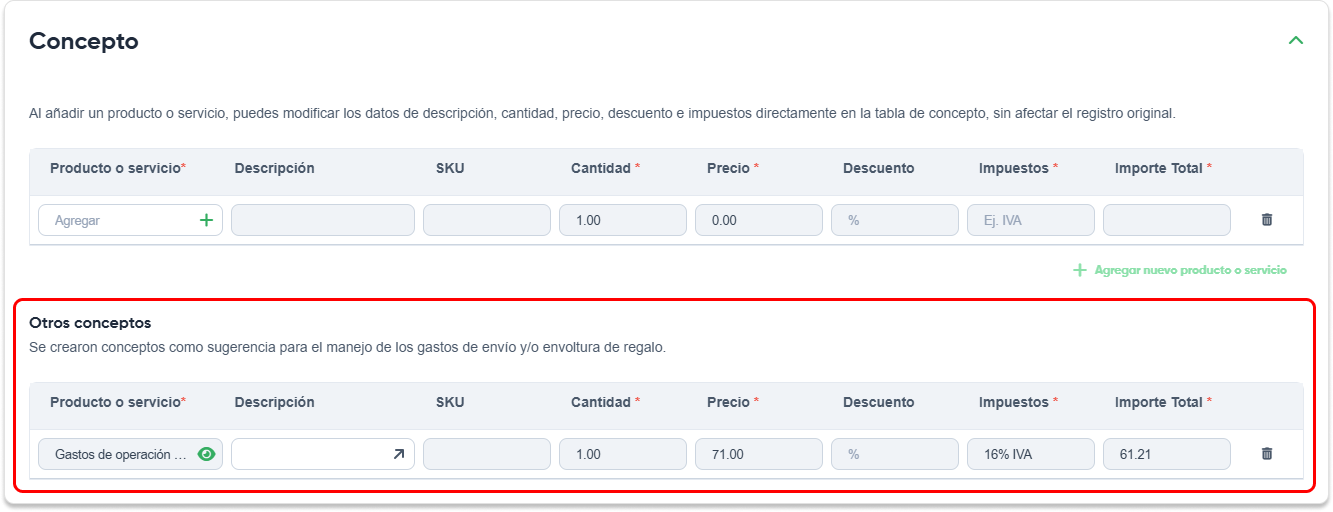
Task: Click the Precio field showing 0.00
Action: tap(759, 220)
